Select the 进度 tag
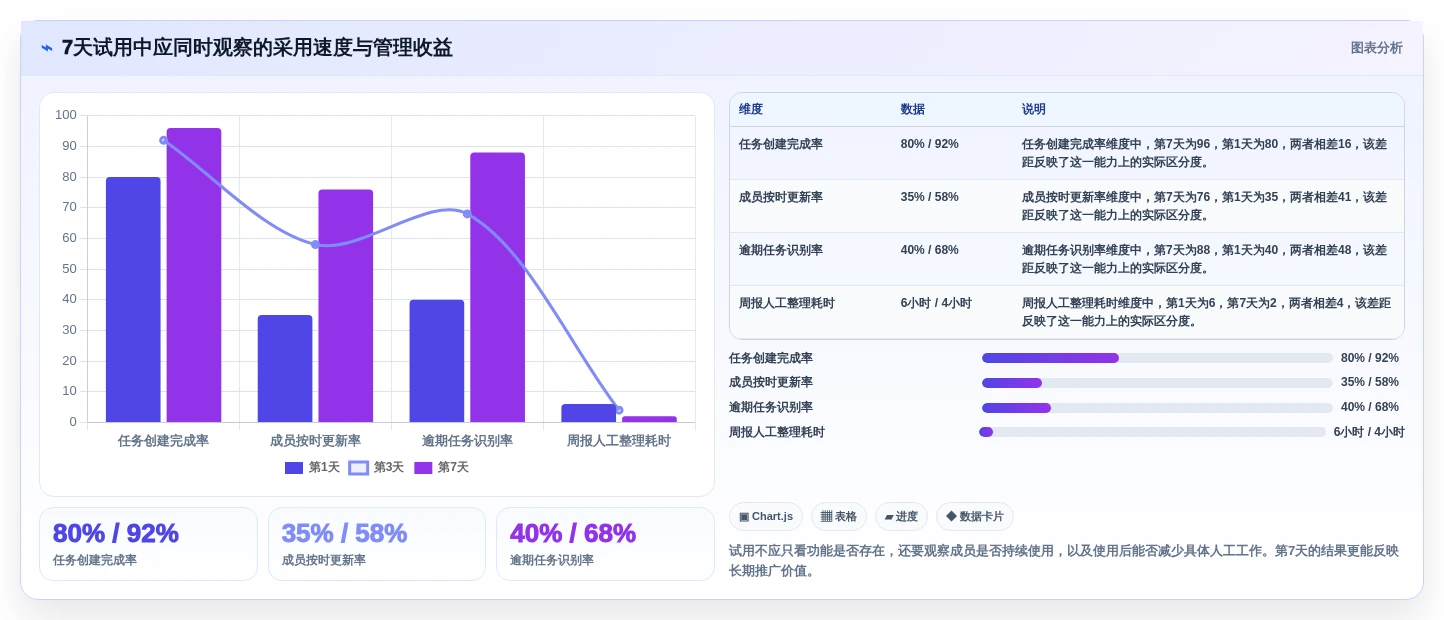This screenshot has width=1444, height=620. [901, 517]
